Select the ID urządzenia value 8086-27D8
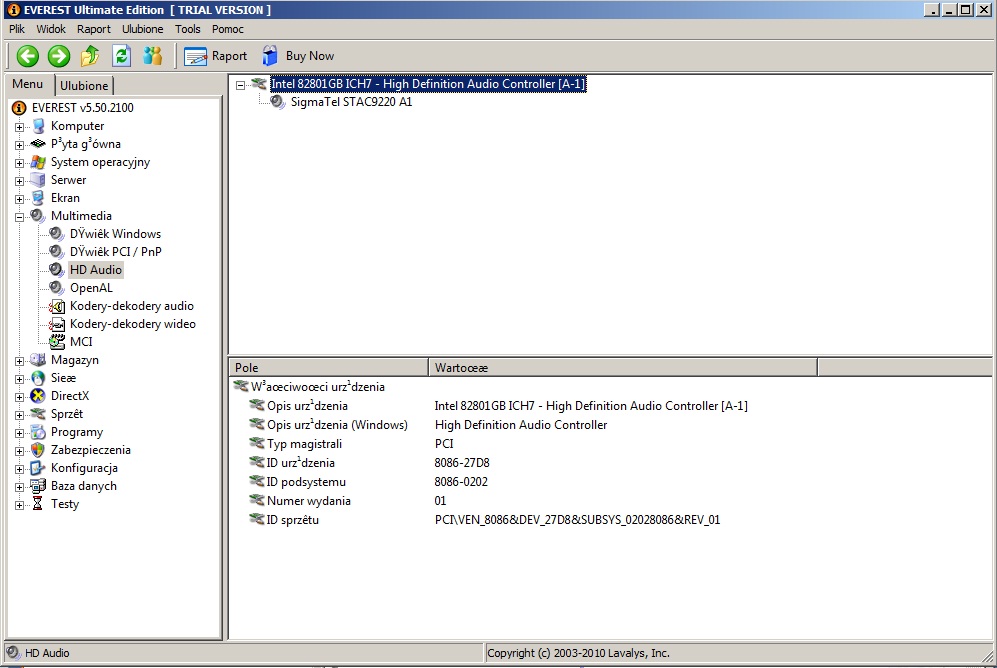The image size is (997, 668). point(462,463)
